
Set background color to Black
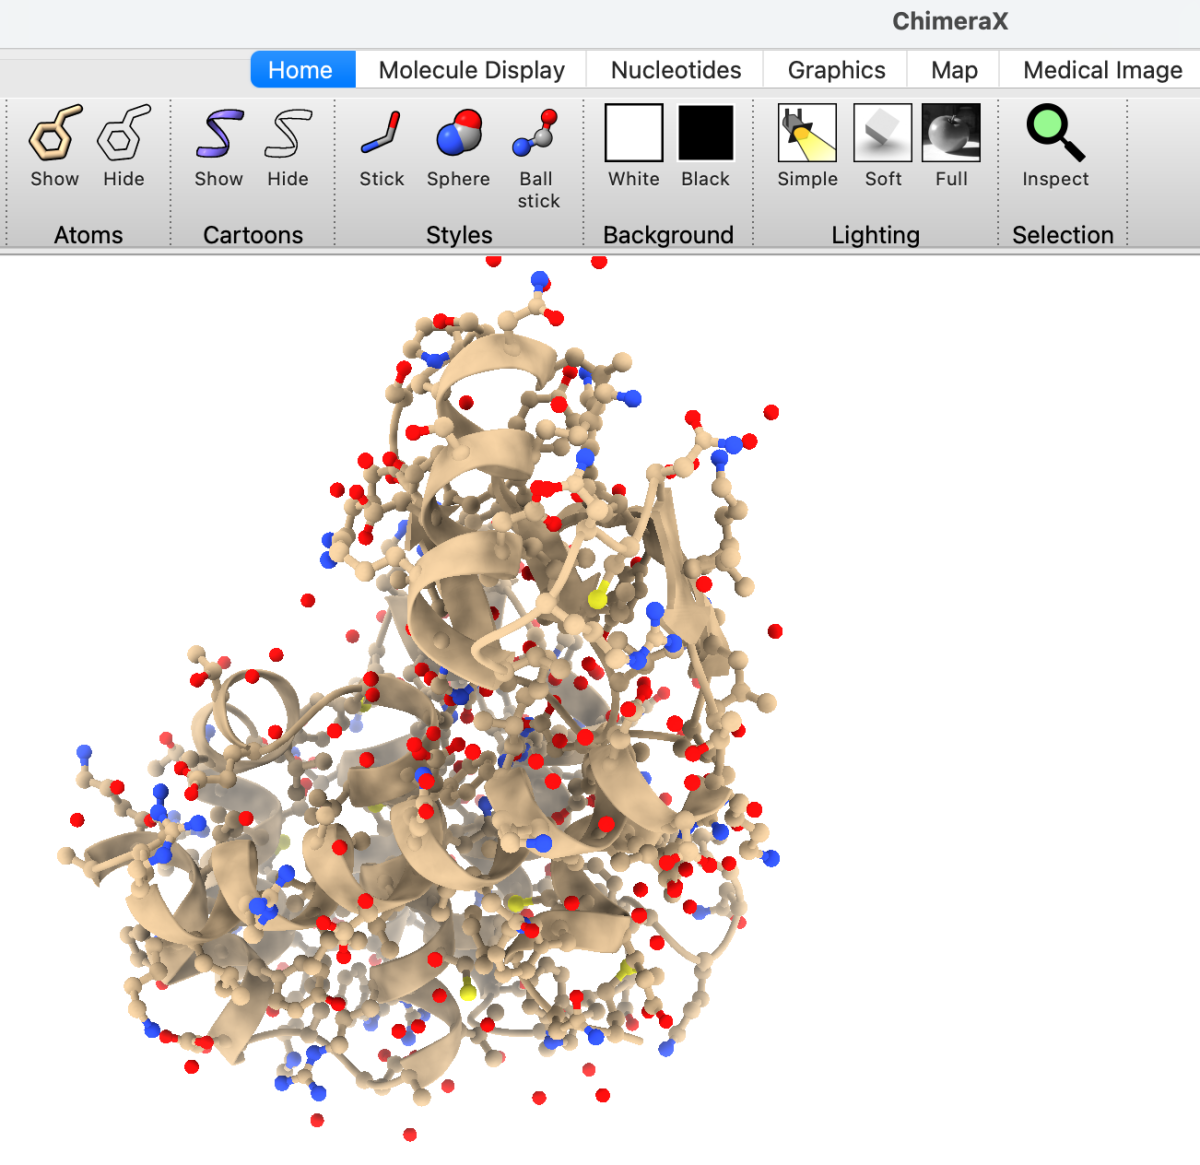pos(706,133)
